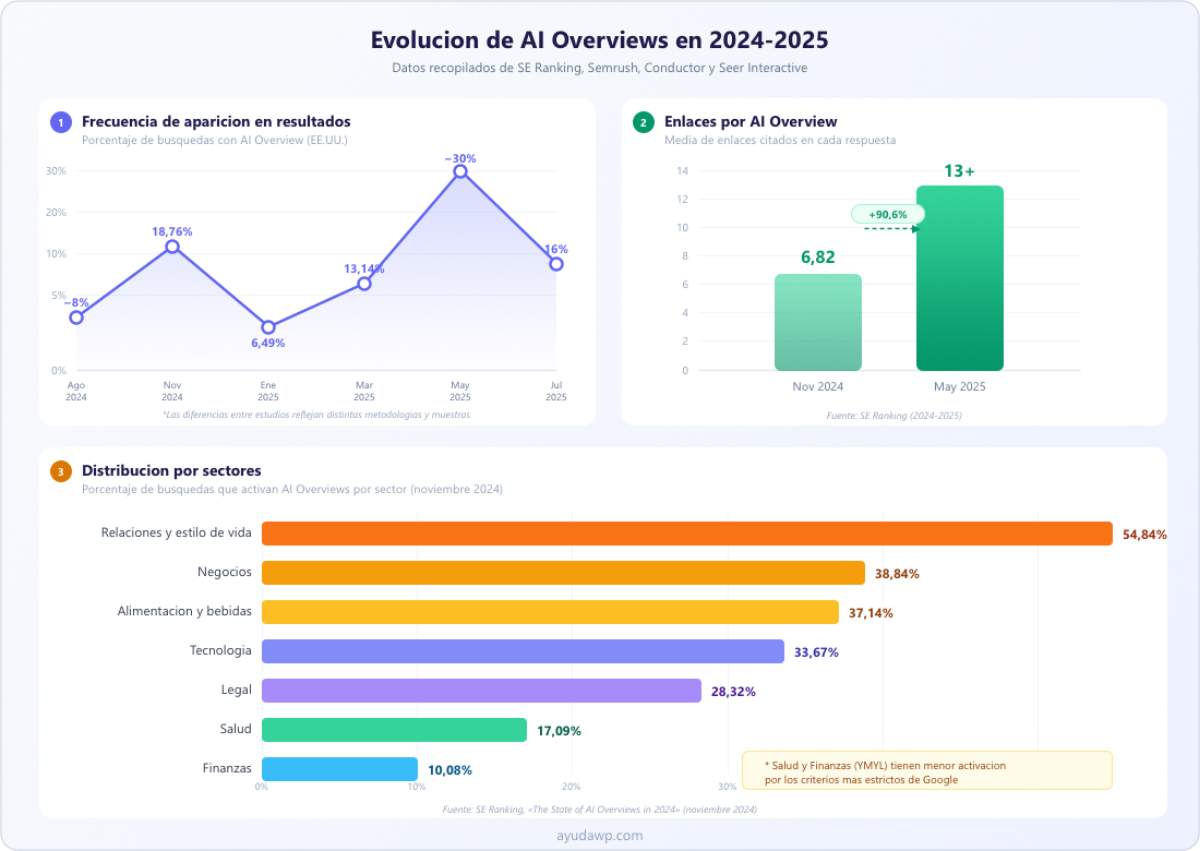This screenshot has height=851, width=1200.
Task: Click the ayudawp.com link at the bottom
Action: tap(600, 835)
